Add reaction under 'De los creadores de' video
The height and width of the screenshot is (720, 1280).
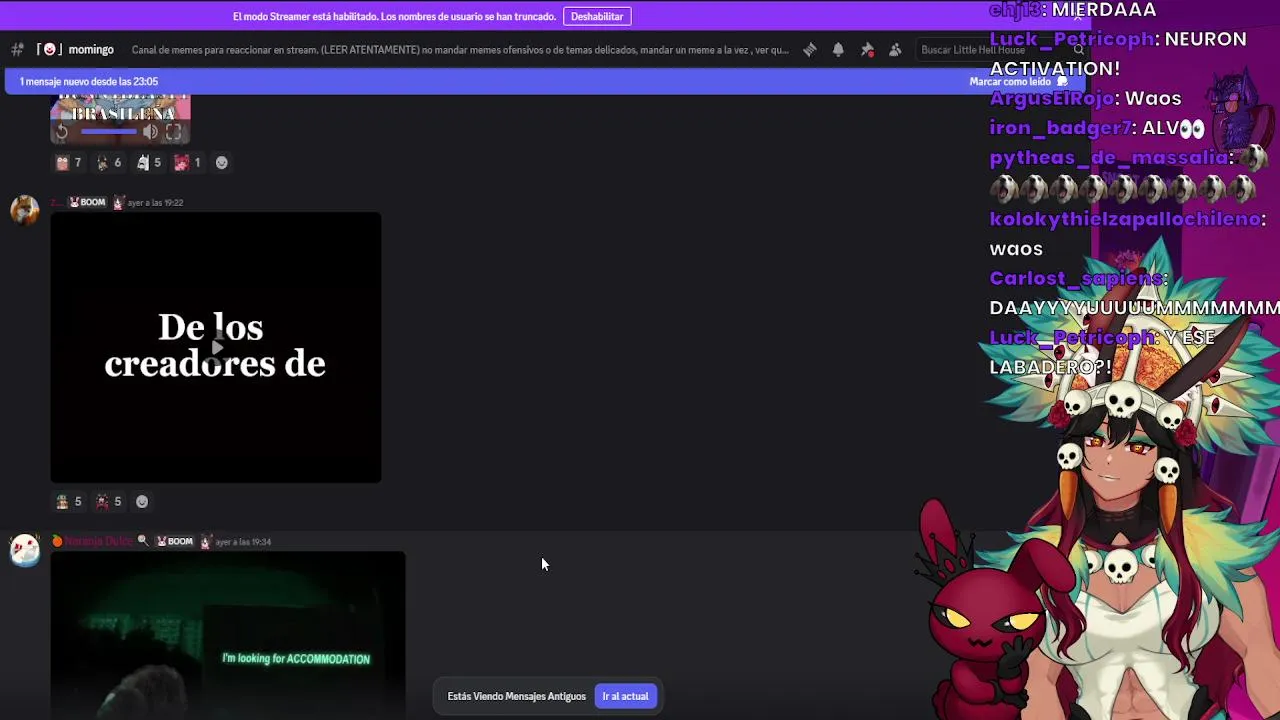142,501
